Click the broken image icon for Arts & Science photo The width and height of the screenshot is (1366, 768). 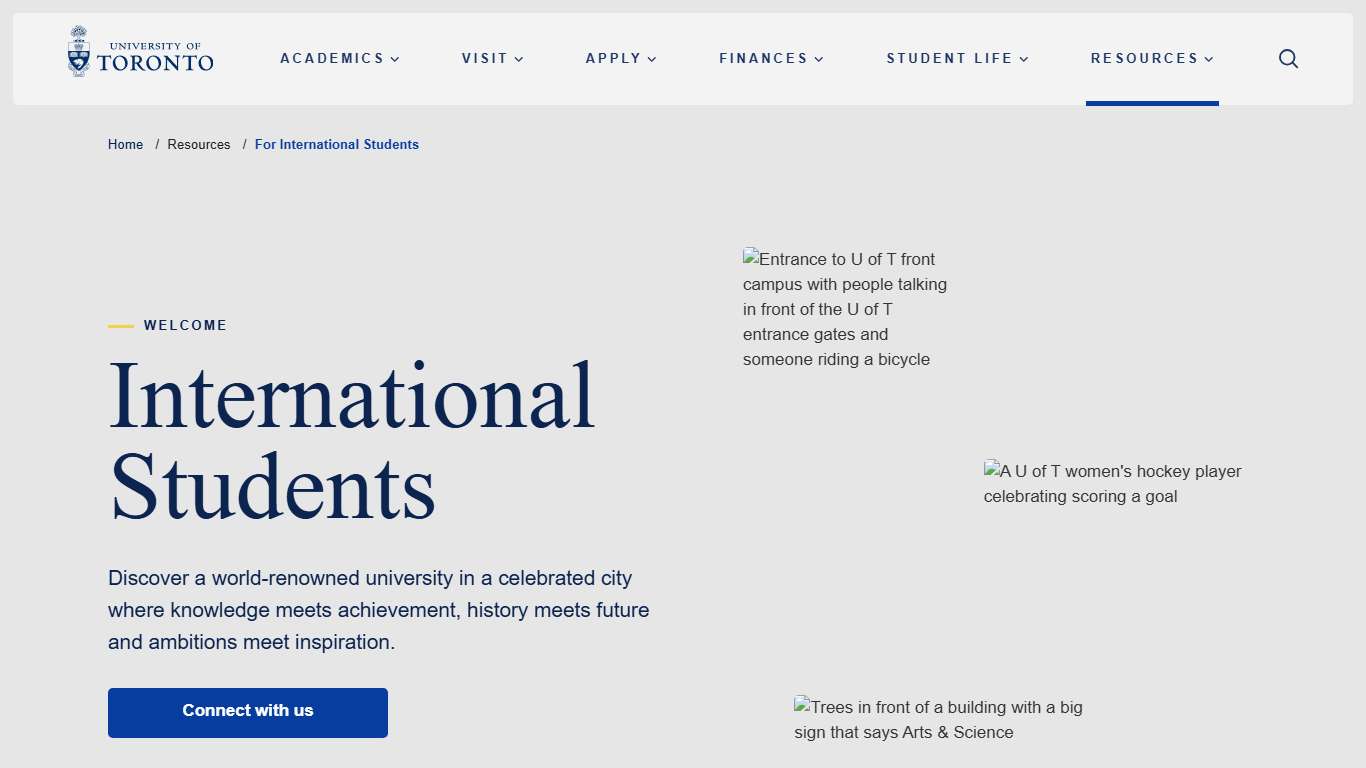tap(800, 706)
